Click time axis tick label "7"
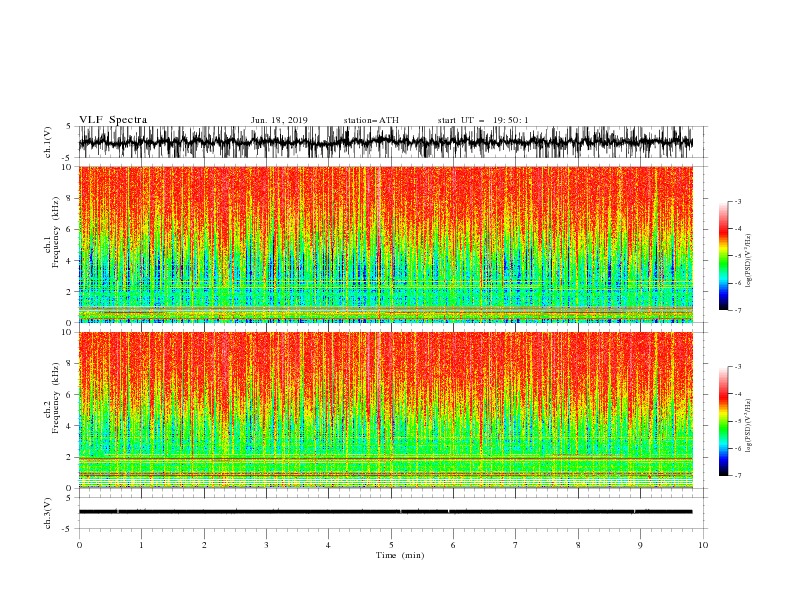Image resolution: width=792 pixels, height=612 pixels. [516, 545]
